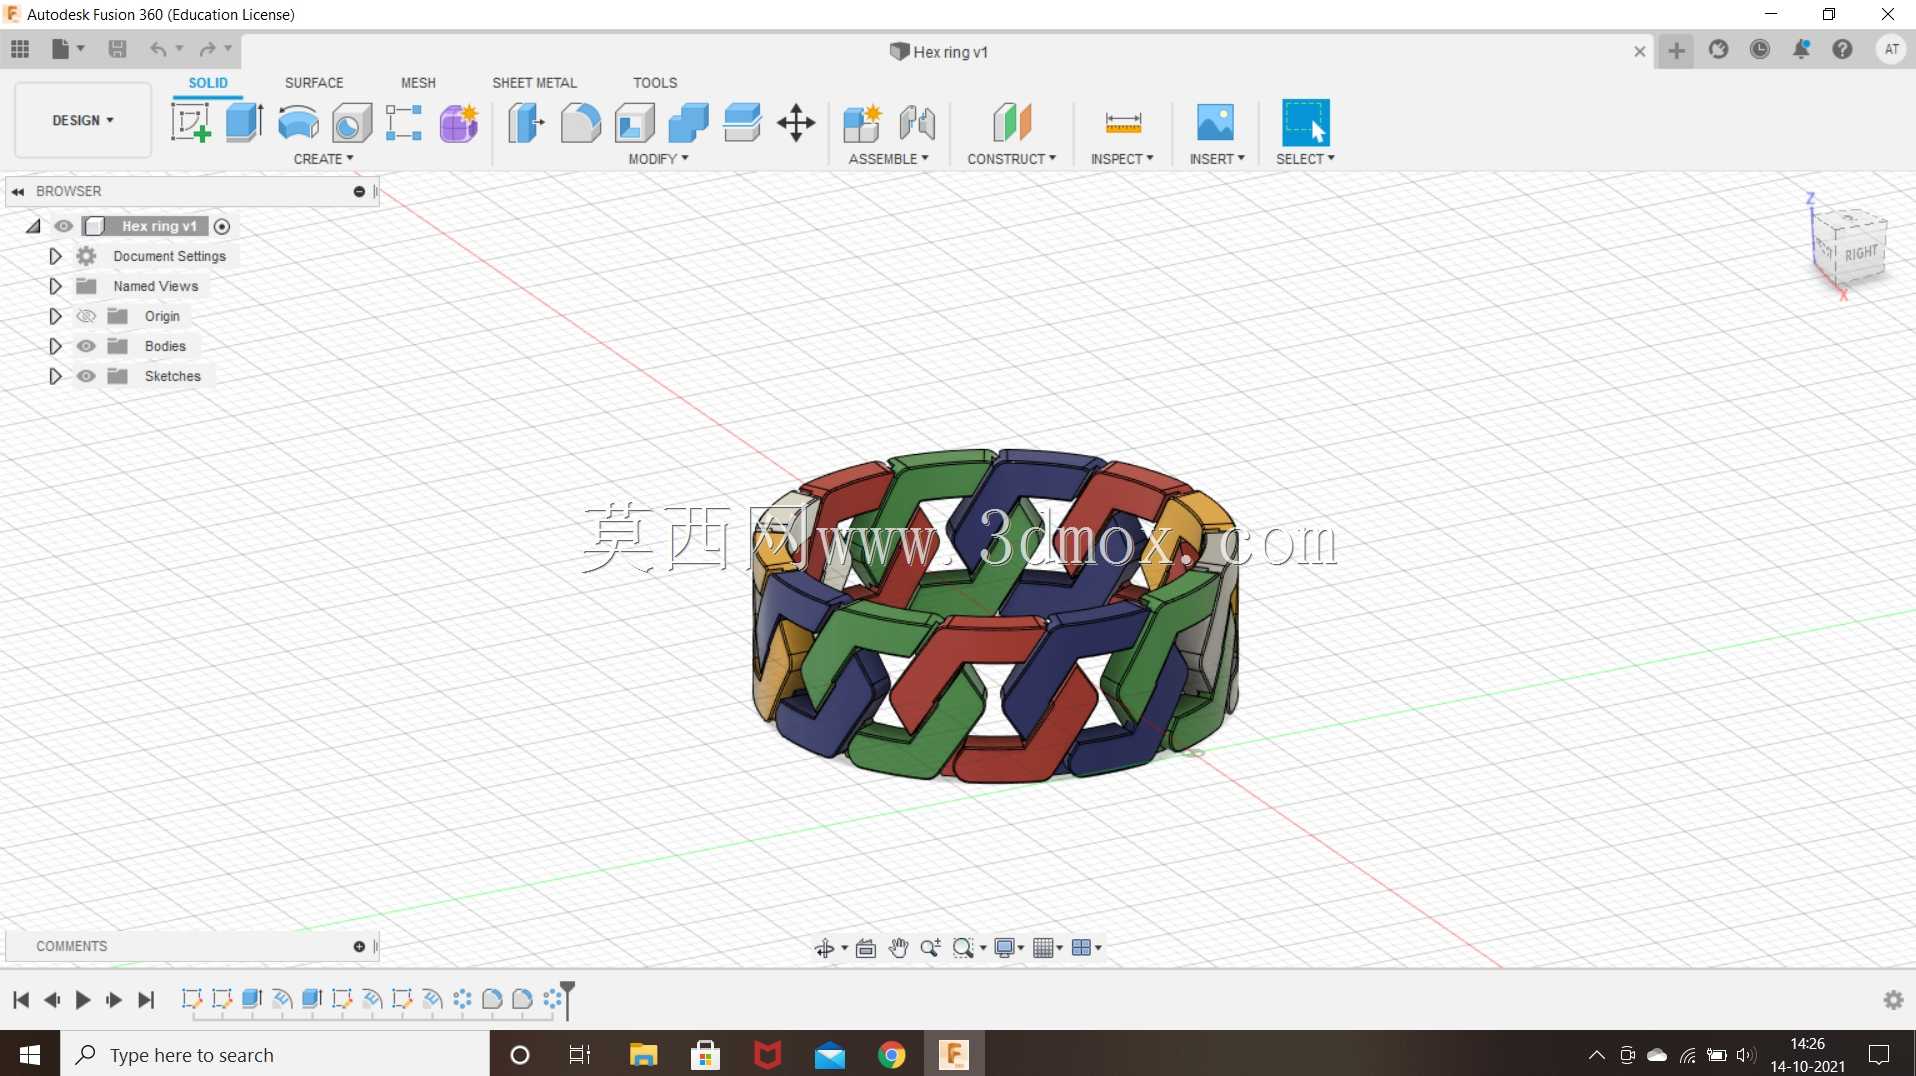Activate the Extrude tool
This screenshot has height=1076, width=1916.
click(x=244, y=123)
